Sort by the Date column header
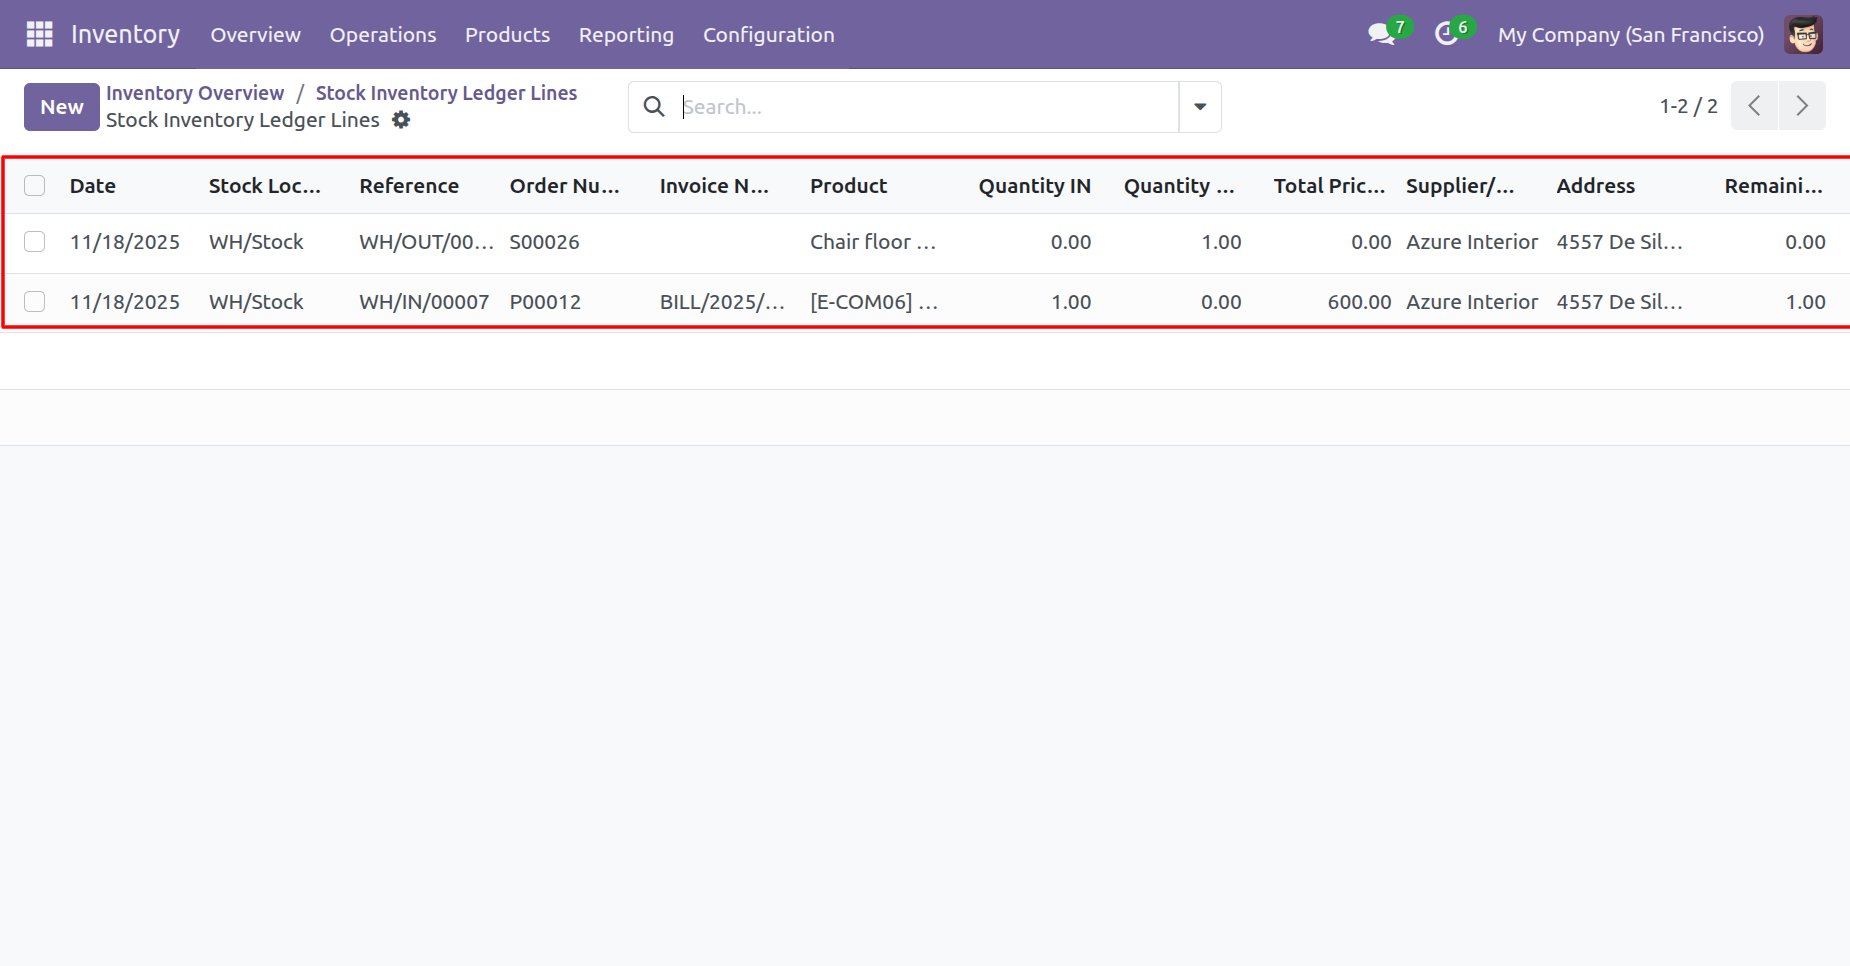 click(x=93, y=186)
